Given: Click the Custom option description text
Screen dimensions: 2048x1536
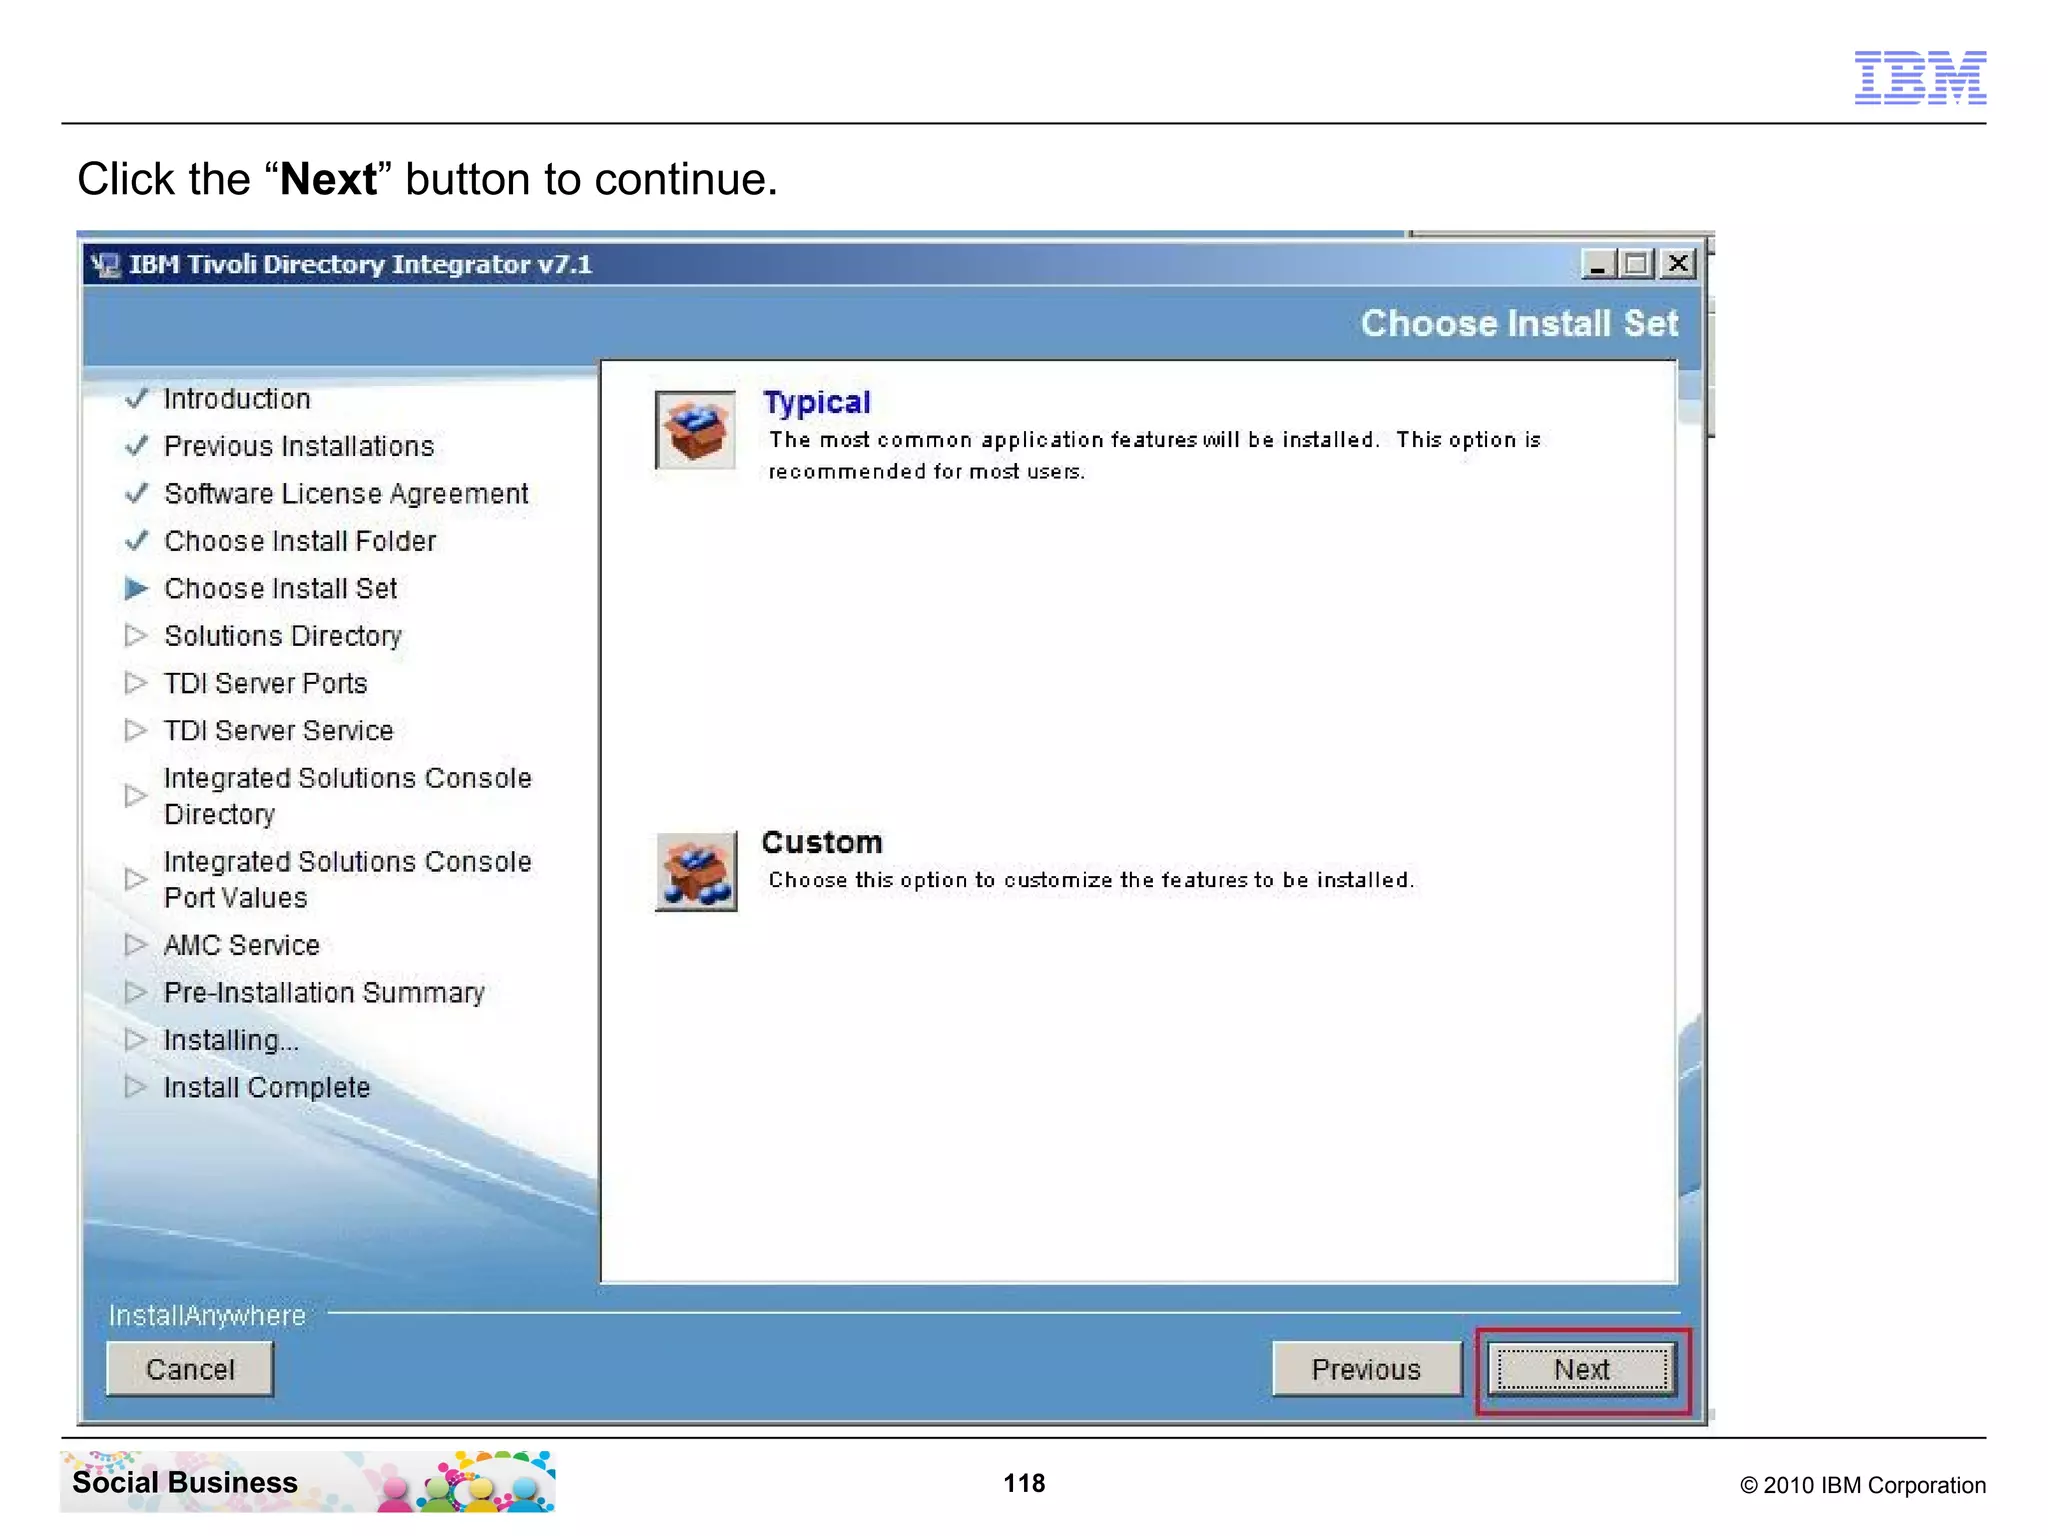Looking at the screenshot, I should (x=1091, y=880).
